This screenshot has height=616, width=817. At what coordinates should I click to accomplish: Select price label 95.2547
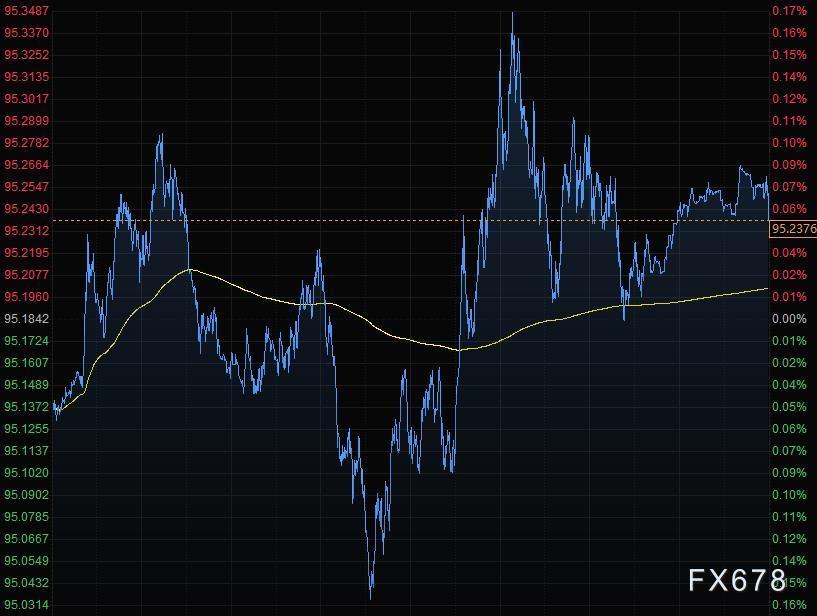[x=27, y=187]
